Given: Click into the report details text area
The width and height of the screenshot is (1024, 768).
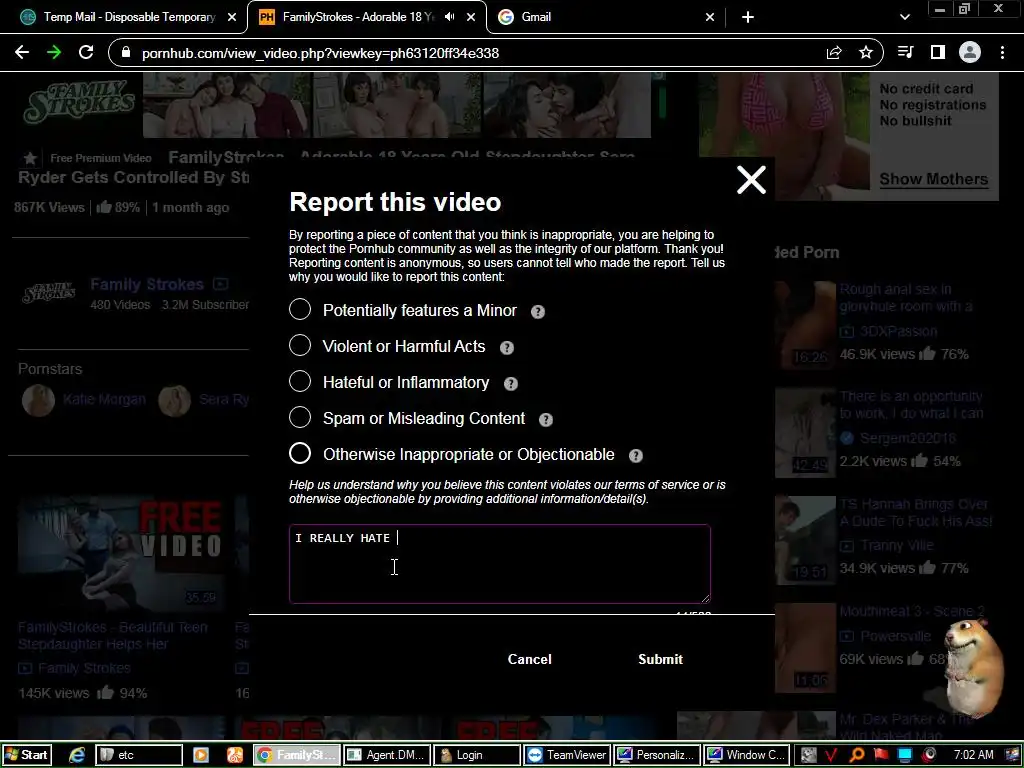Looking at the screenshot, I should click(500, 564).
